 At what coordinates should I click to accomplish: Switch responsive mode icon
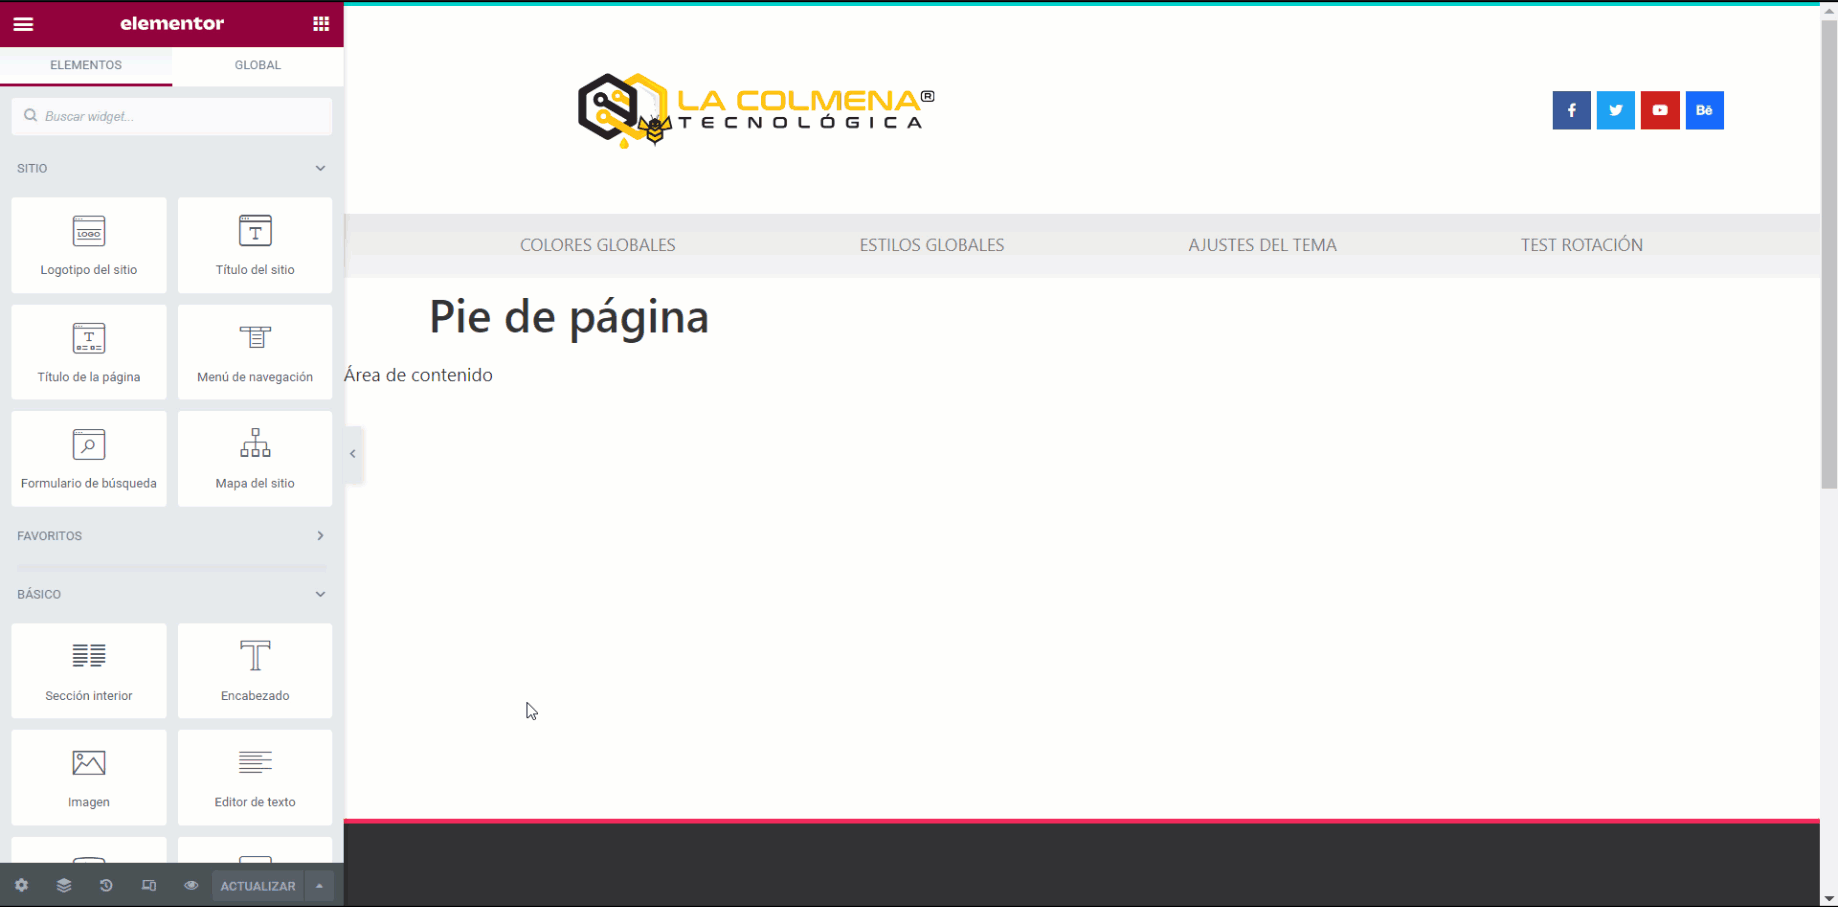pos(149,886)
